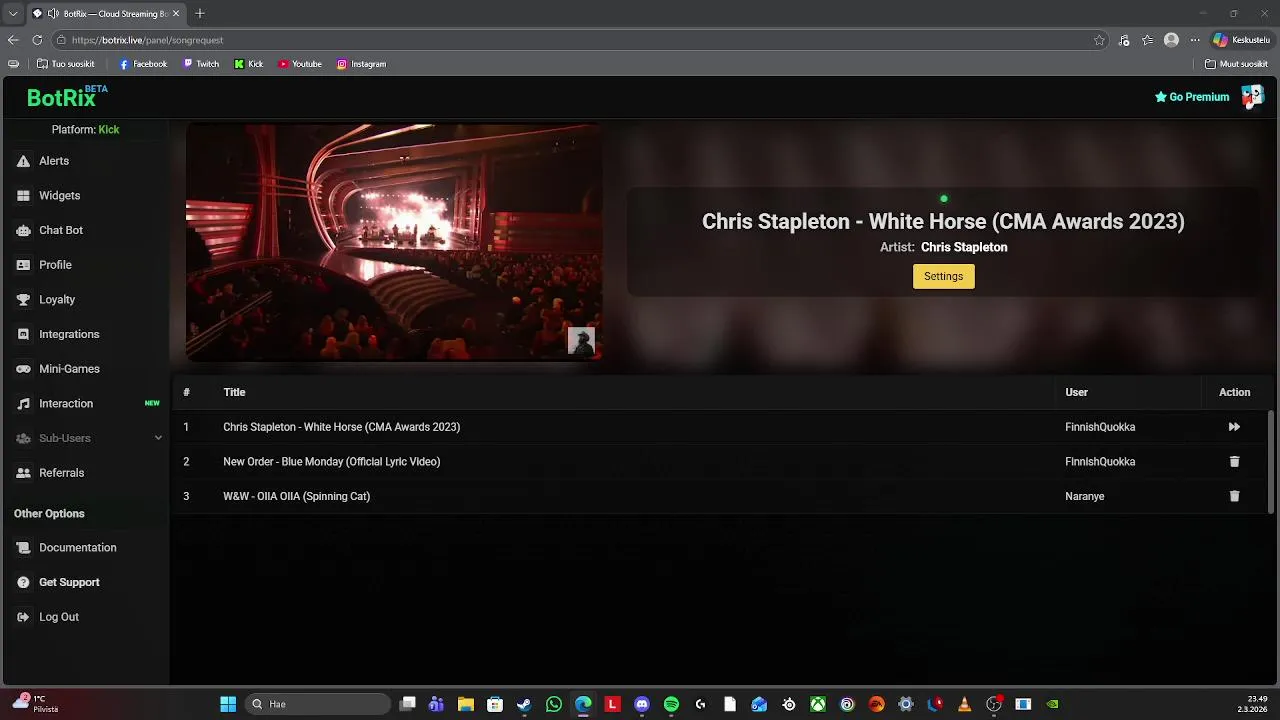Screen dimensions: 1280x720
Task: Open Referrals from its people icon
Action: [x=23, y=473]
